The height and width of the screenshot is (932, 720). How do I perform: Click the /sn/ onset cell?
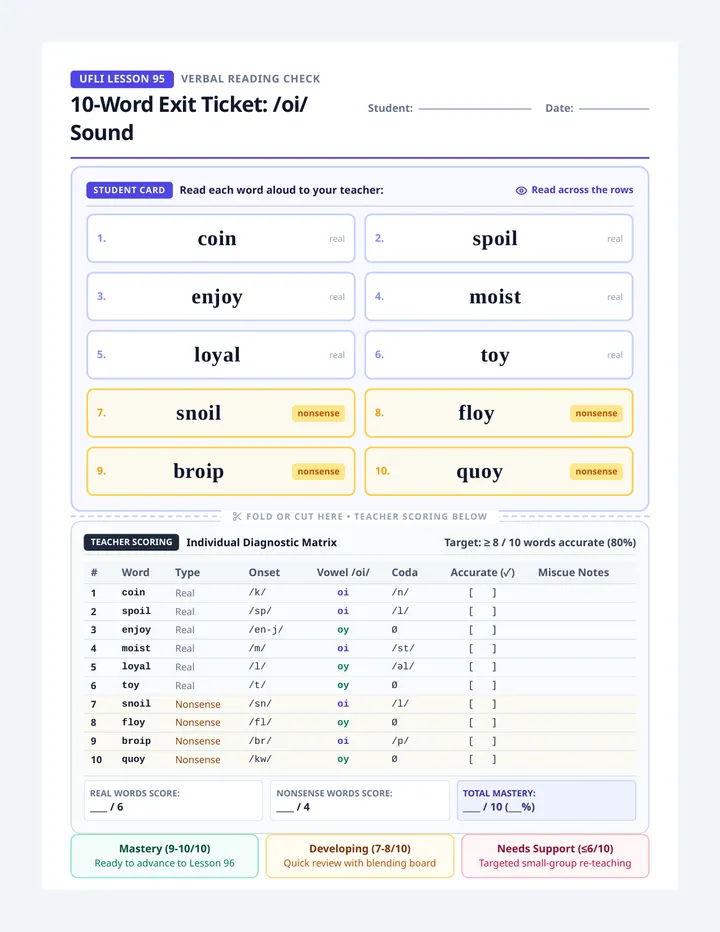pos(260,704)
